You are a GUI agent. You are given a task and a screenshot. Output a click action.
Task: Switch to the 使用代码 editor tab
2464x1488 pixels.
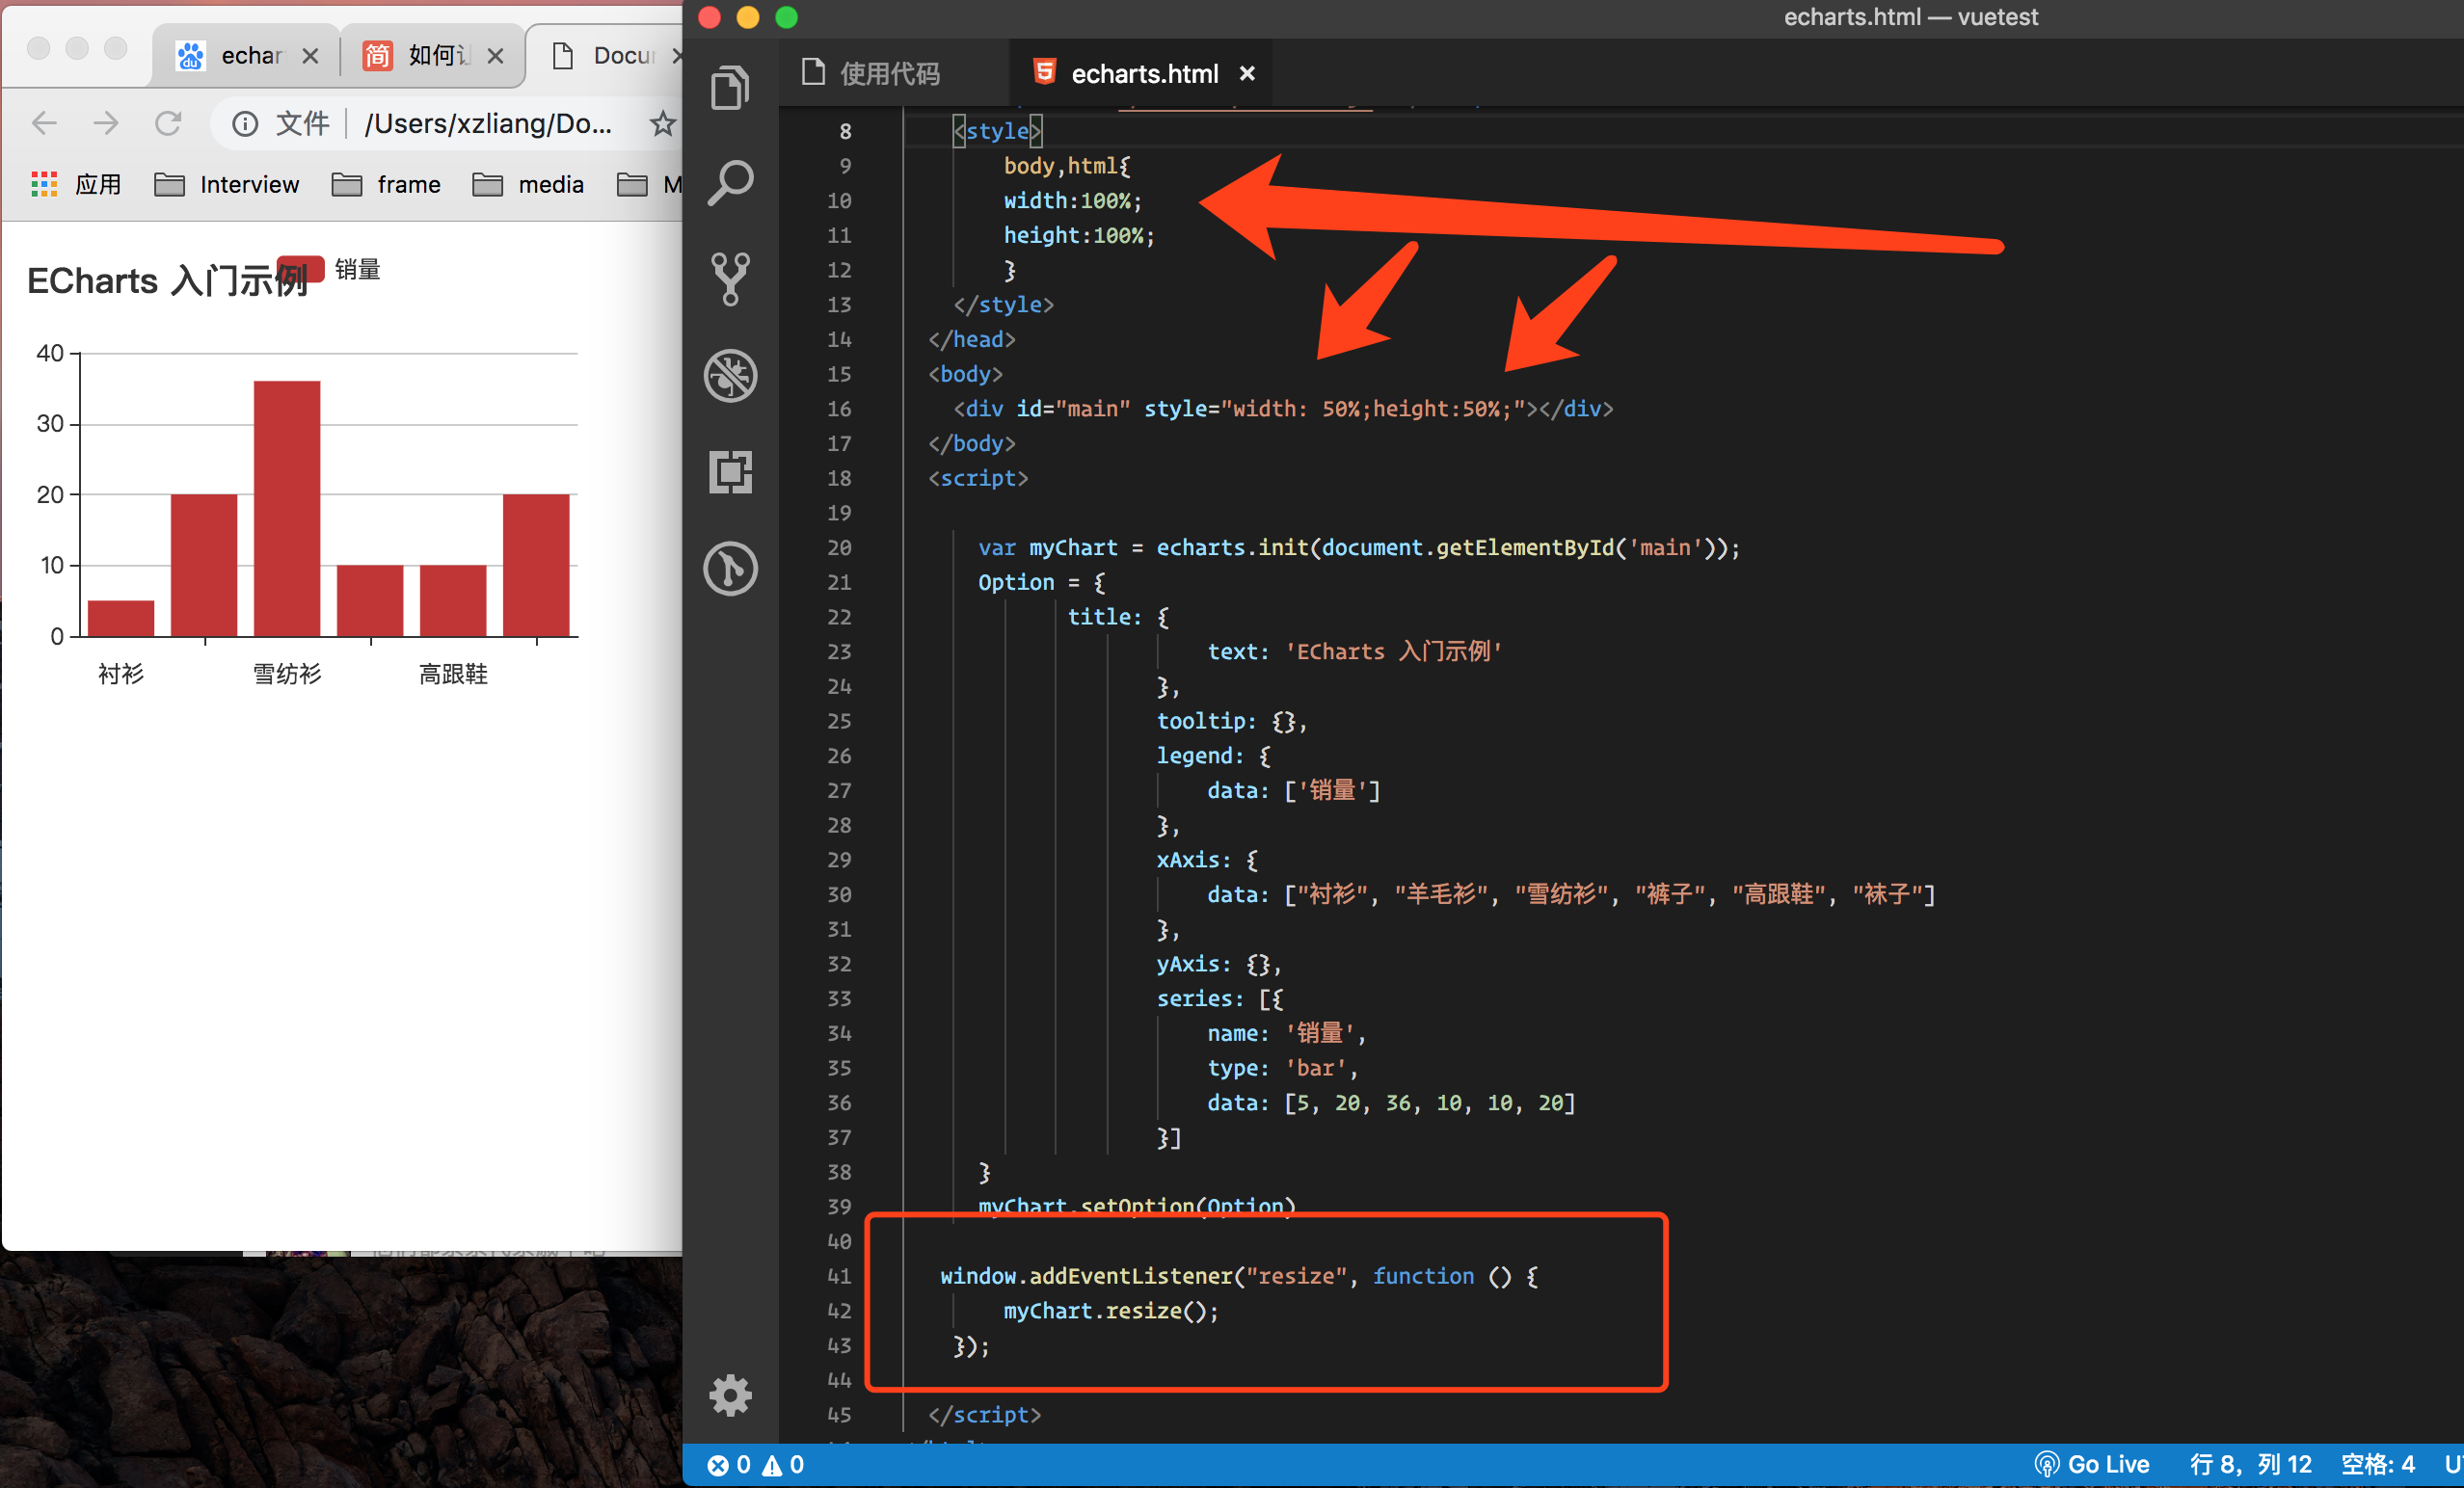888,73
